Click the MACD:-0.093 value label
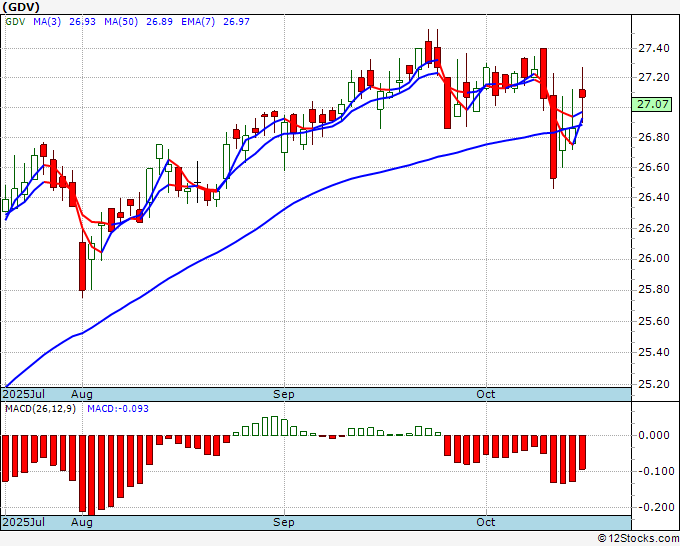The width and height of the screenshot is (680, 546). tap(118, 409)
